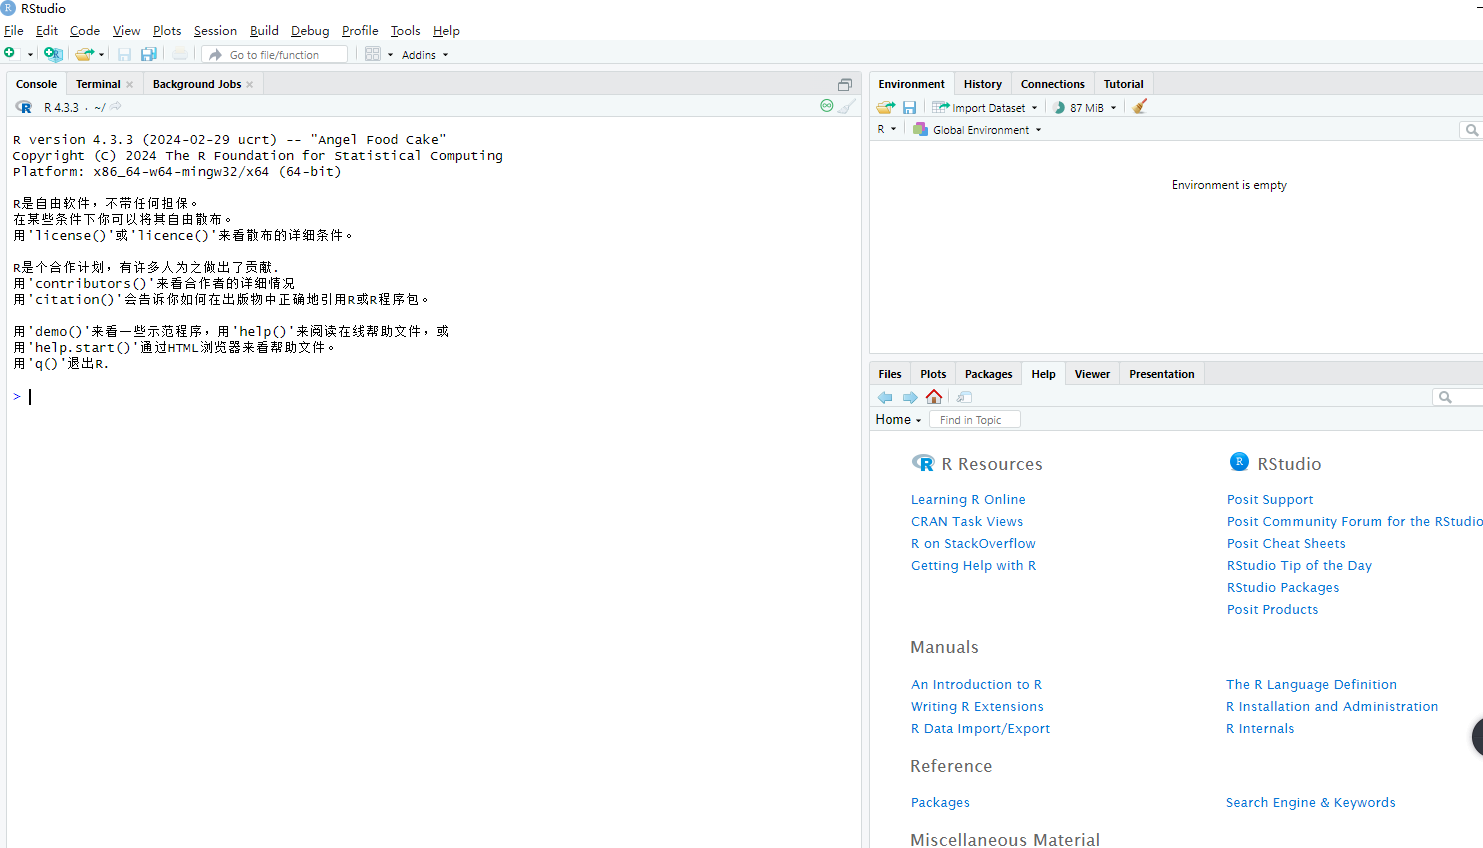Screen dimensions: 1483x848
Task: Open the View menu
Action: pyautogui.click(x=127, y=31)
